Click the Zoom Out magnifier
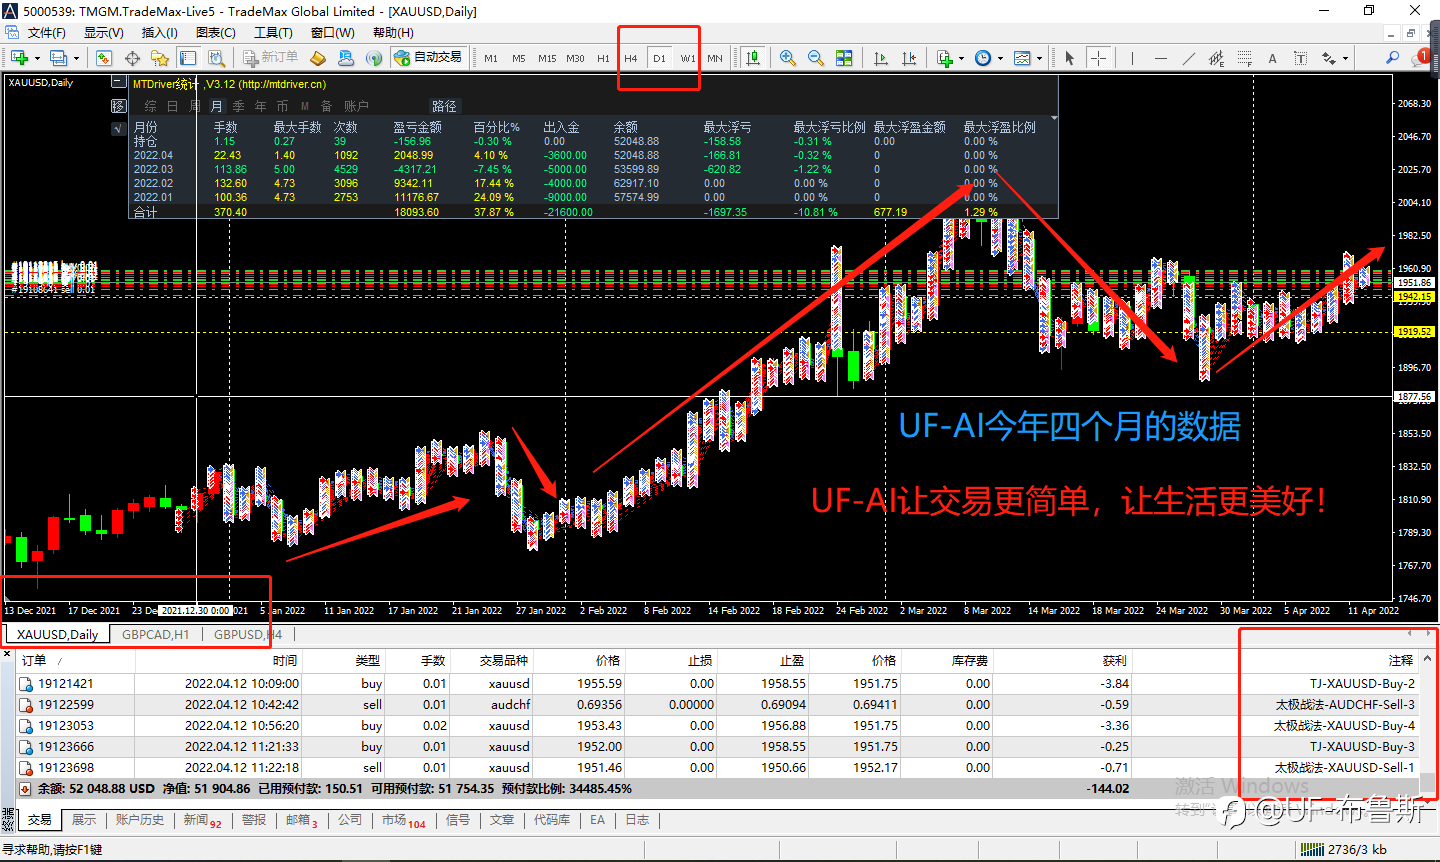This screenshot has width=1440, height=862. coord(816,58)
